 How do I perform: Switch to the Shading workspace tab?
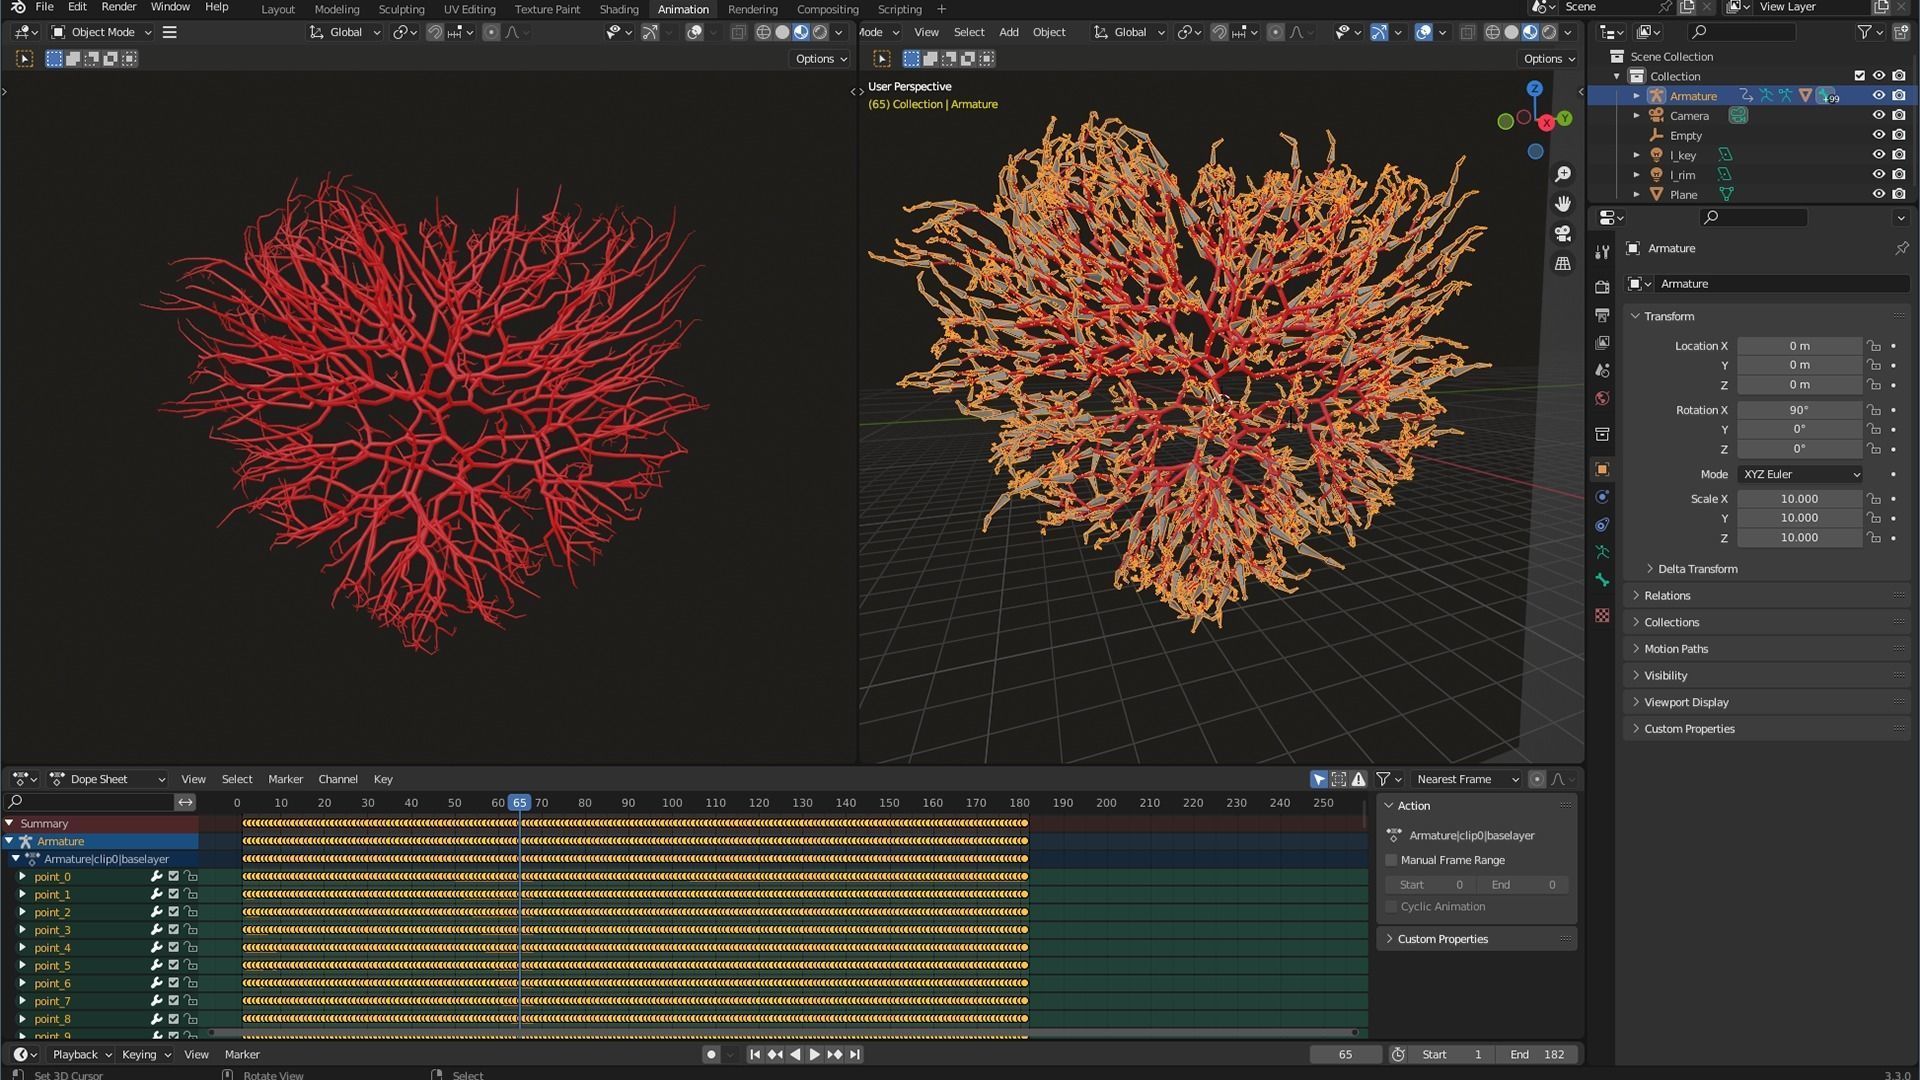[618, 9]
